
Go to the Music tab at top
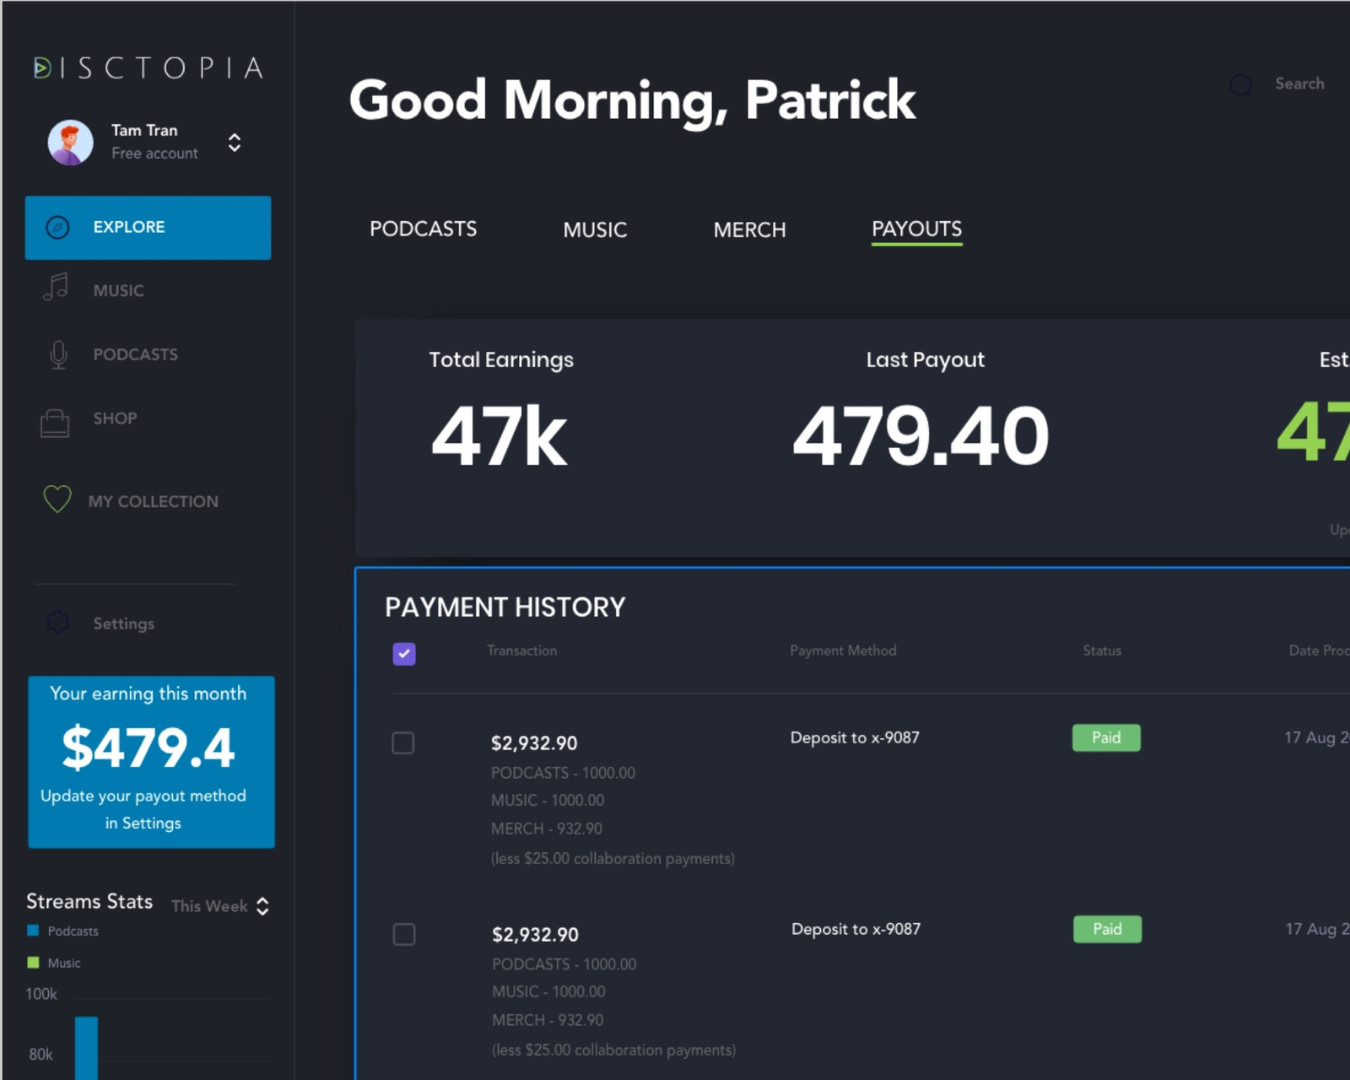[x=595, y=230]
